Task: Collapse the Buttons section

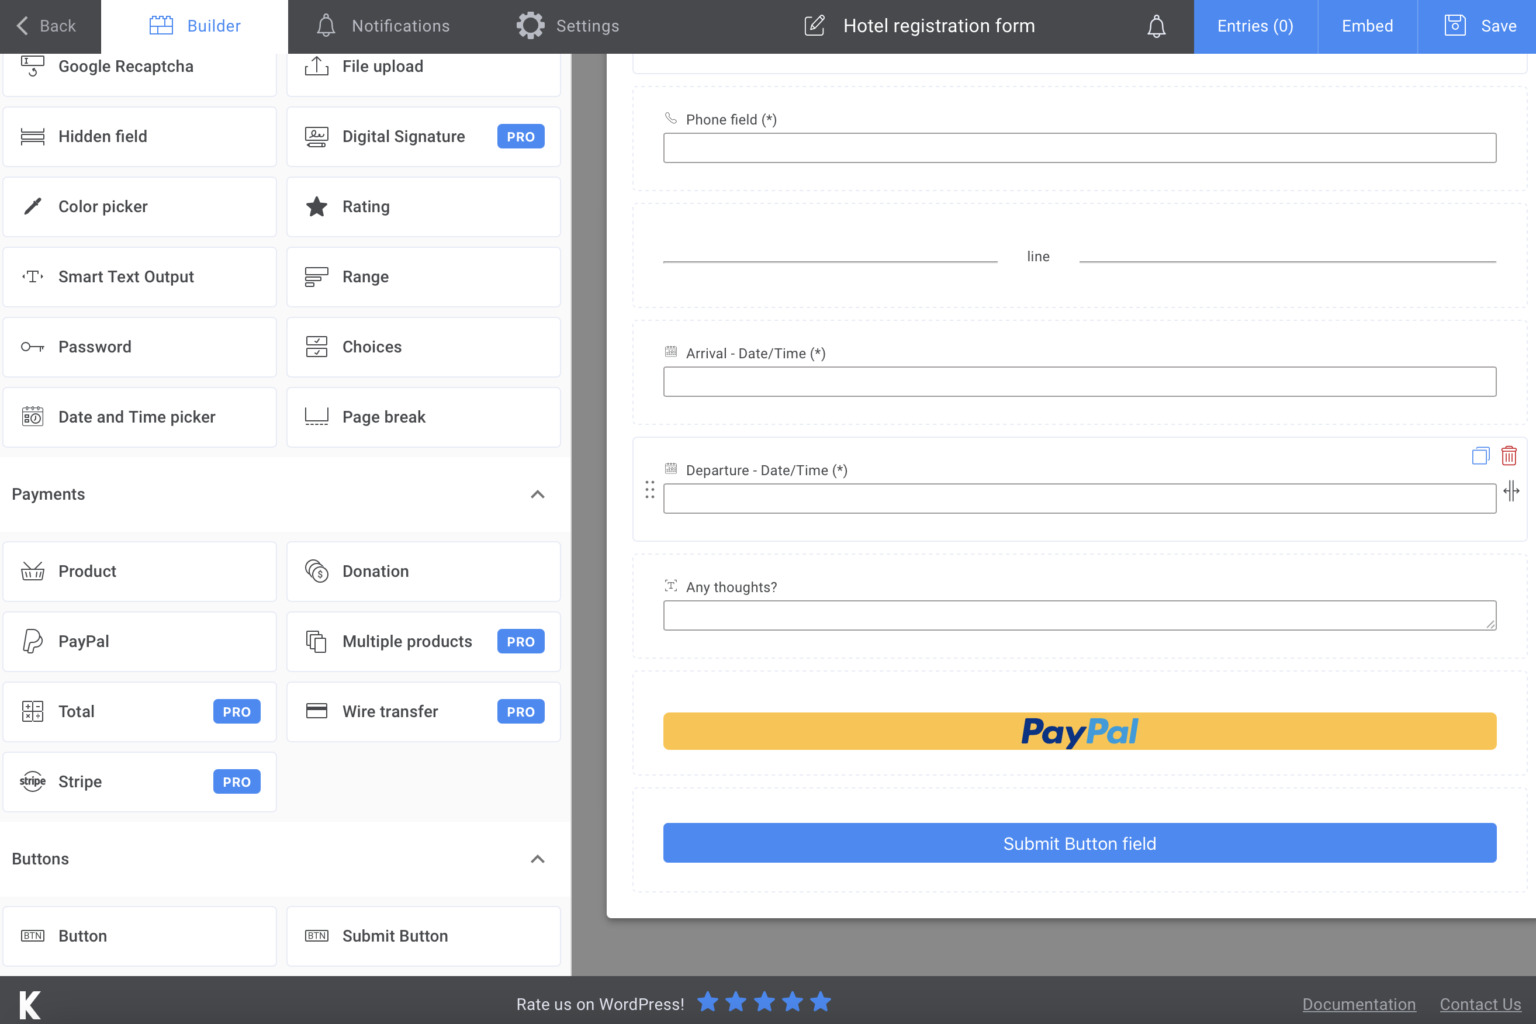Action: tap(537, 859)
